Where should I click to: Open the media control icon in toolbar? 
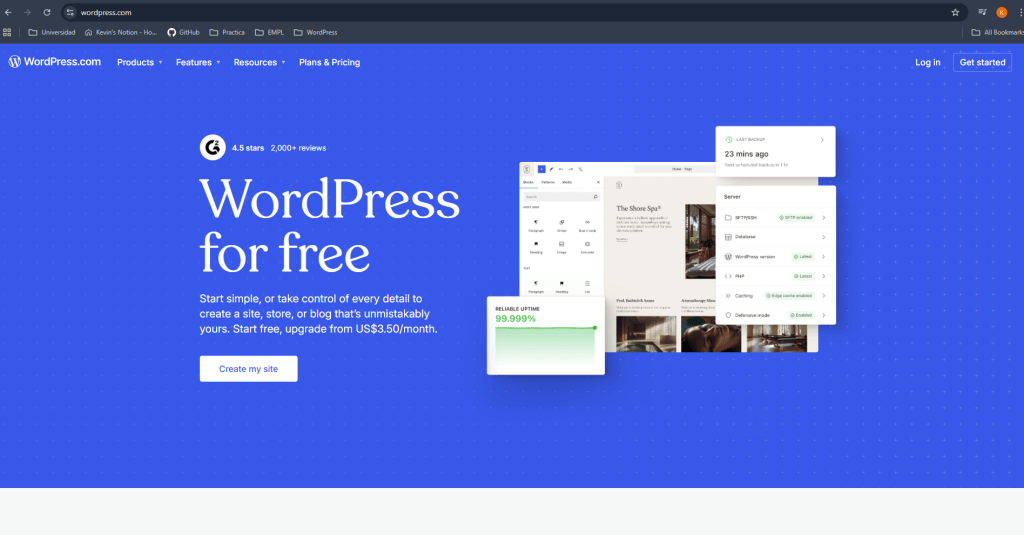coord(982,12)
